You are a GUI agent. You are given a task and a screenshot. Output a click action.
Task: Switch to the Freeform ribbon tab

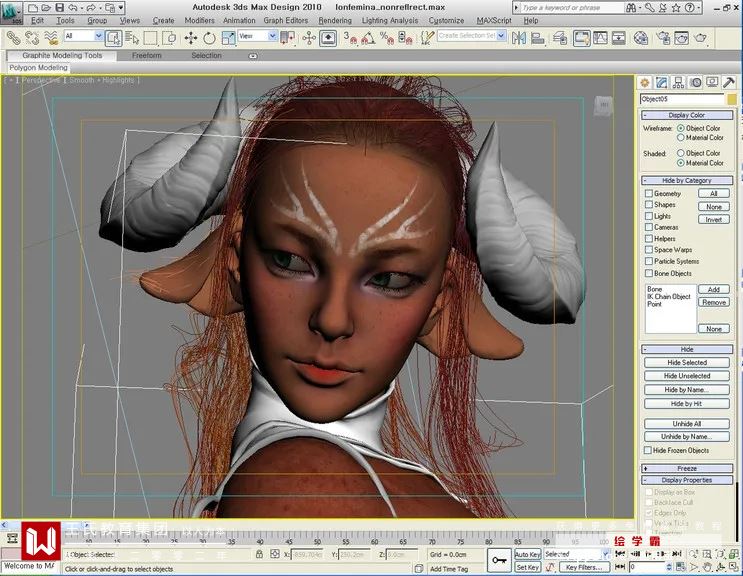[147, 55]
